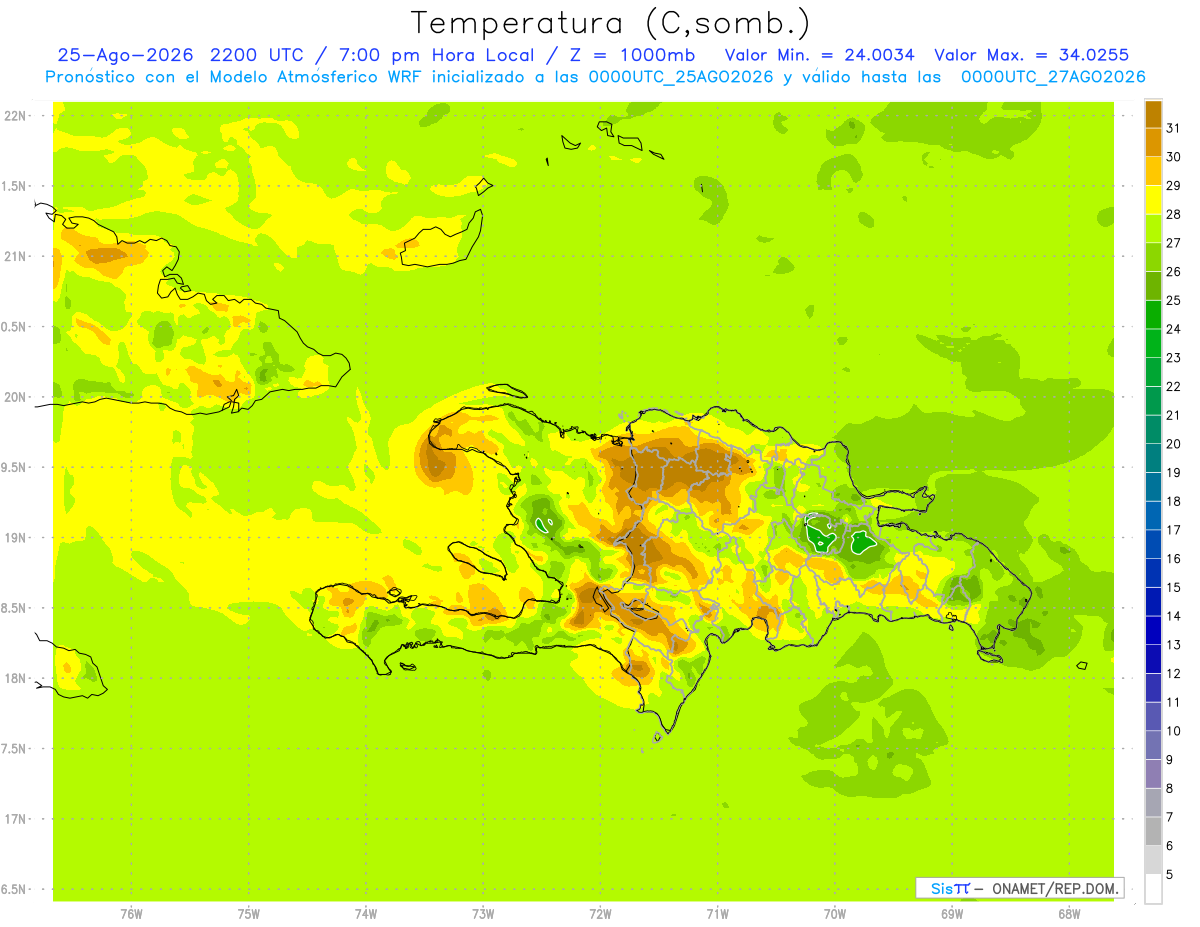Click the "68W" longitude label

(1068, 914)
